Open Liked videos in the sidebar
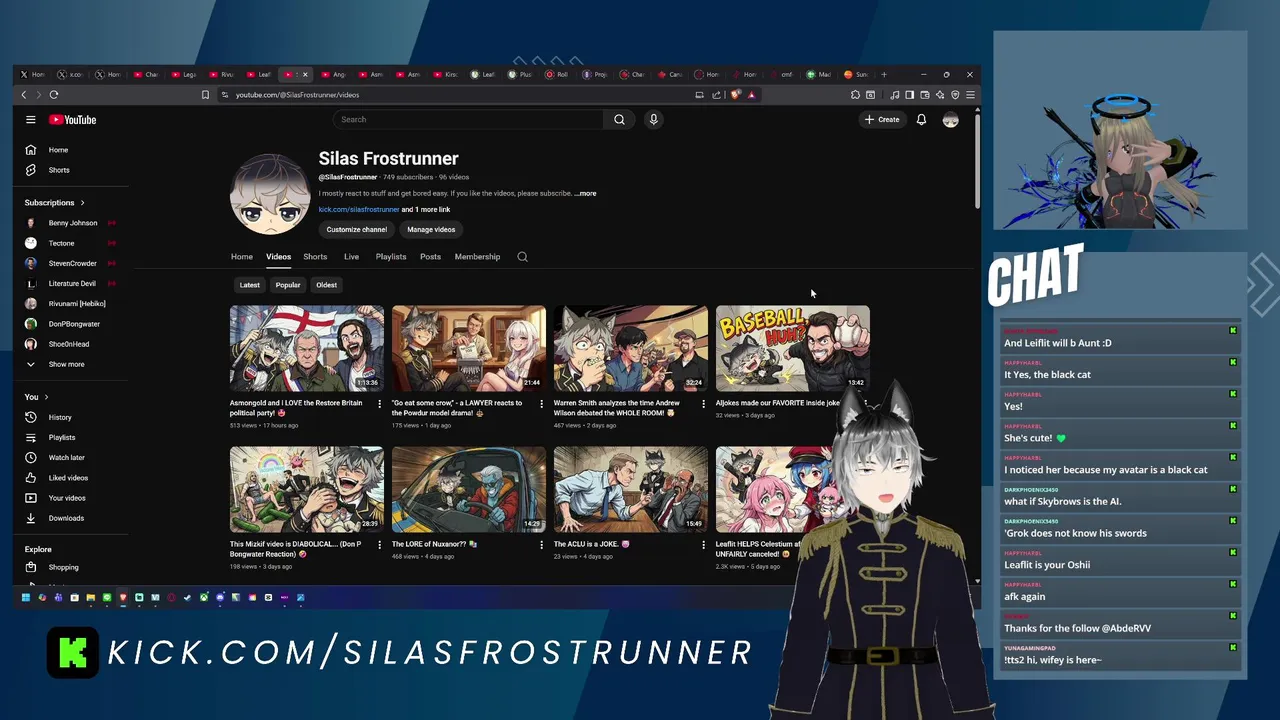 tap(57, 478)
